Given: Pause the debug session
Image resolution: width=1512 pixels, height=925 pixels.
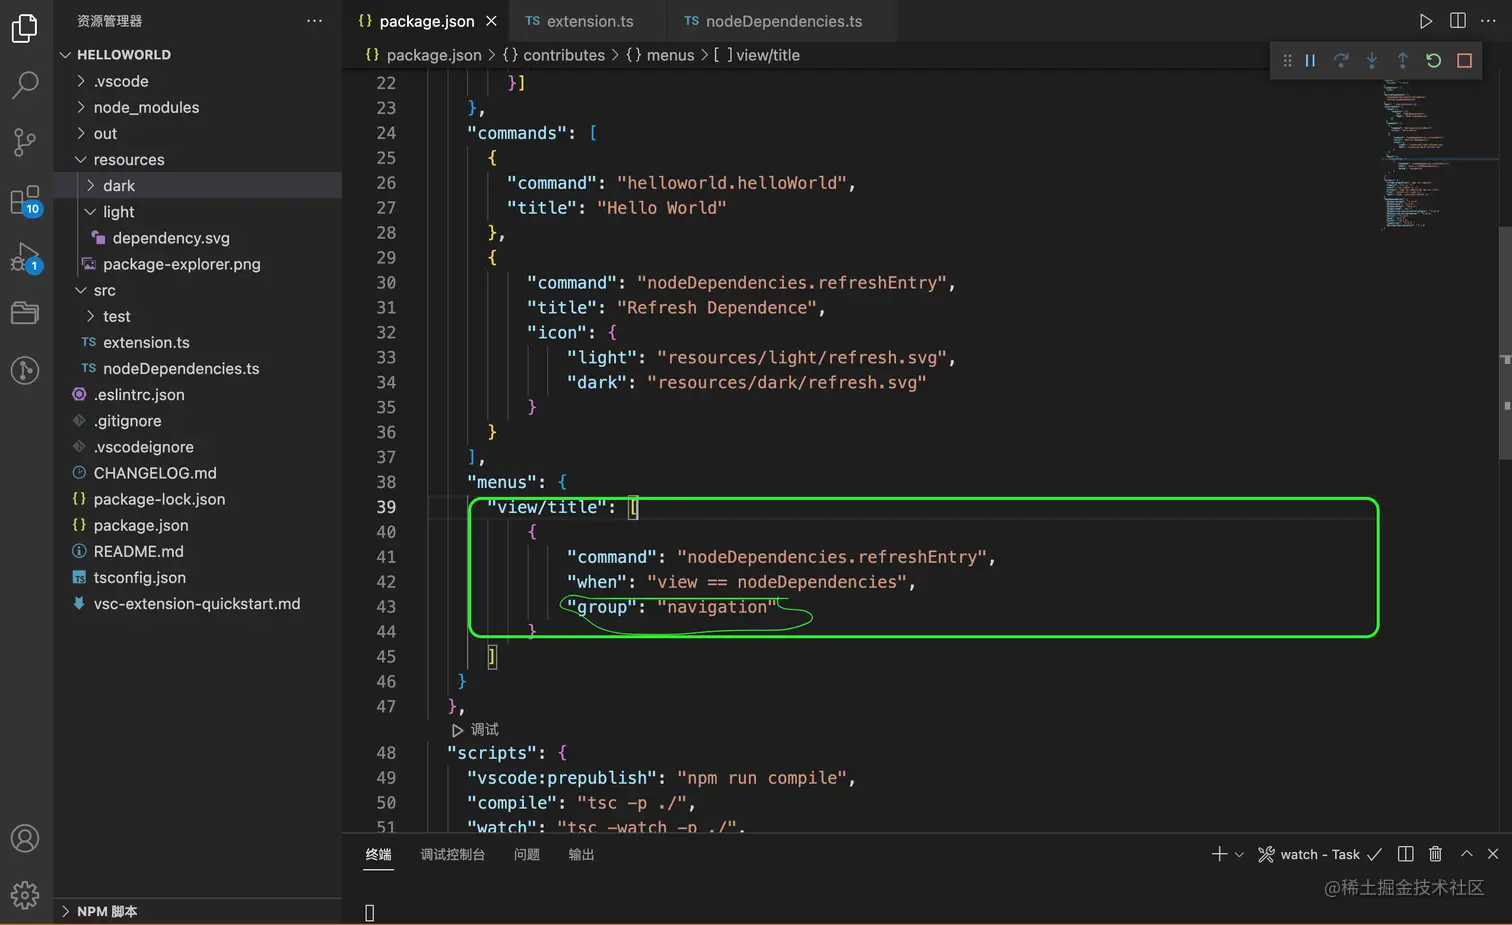Looking at the screenshot, I should coord(1310,61).
